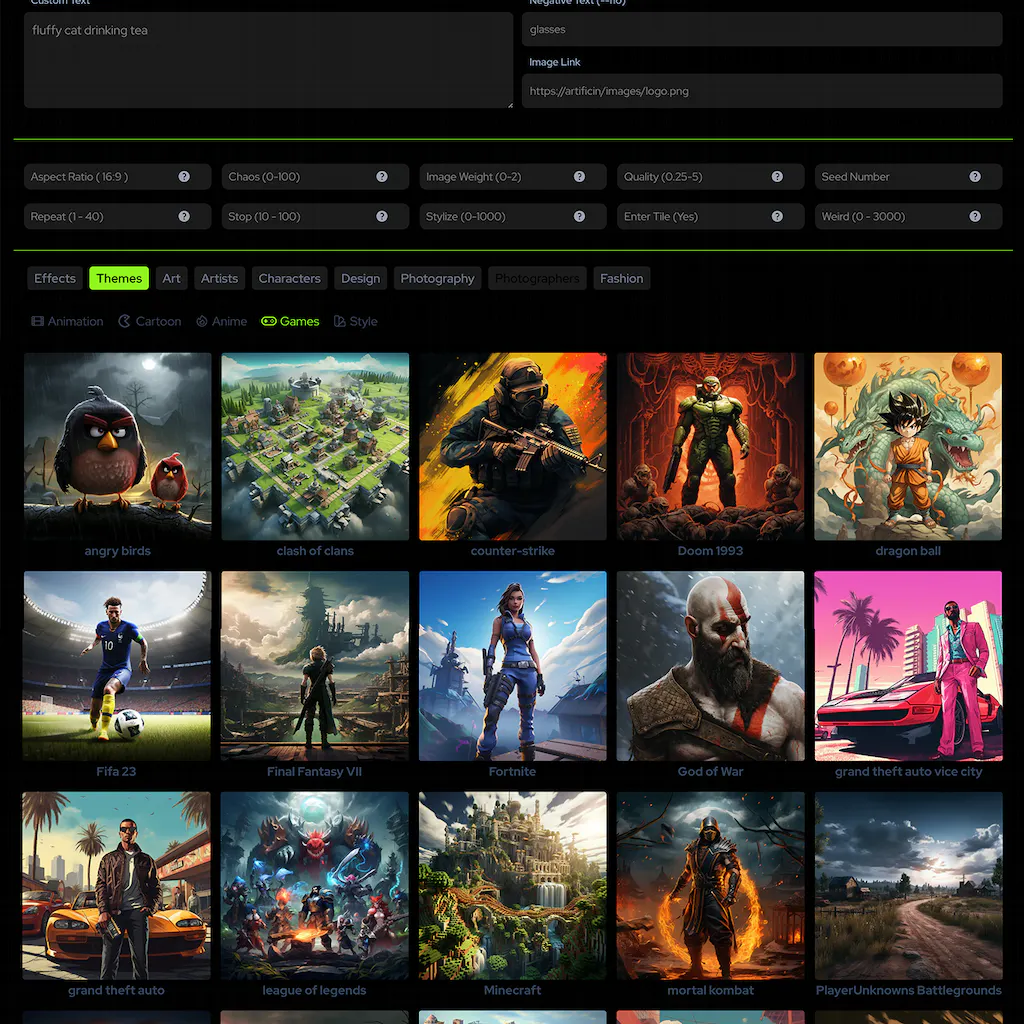Switch to the Animation subcategory
Image resolution: width=1024 pixels, height=1024 pixels.
[x=67, y=321]
